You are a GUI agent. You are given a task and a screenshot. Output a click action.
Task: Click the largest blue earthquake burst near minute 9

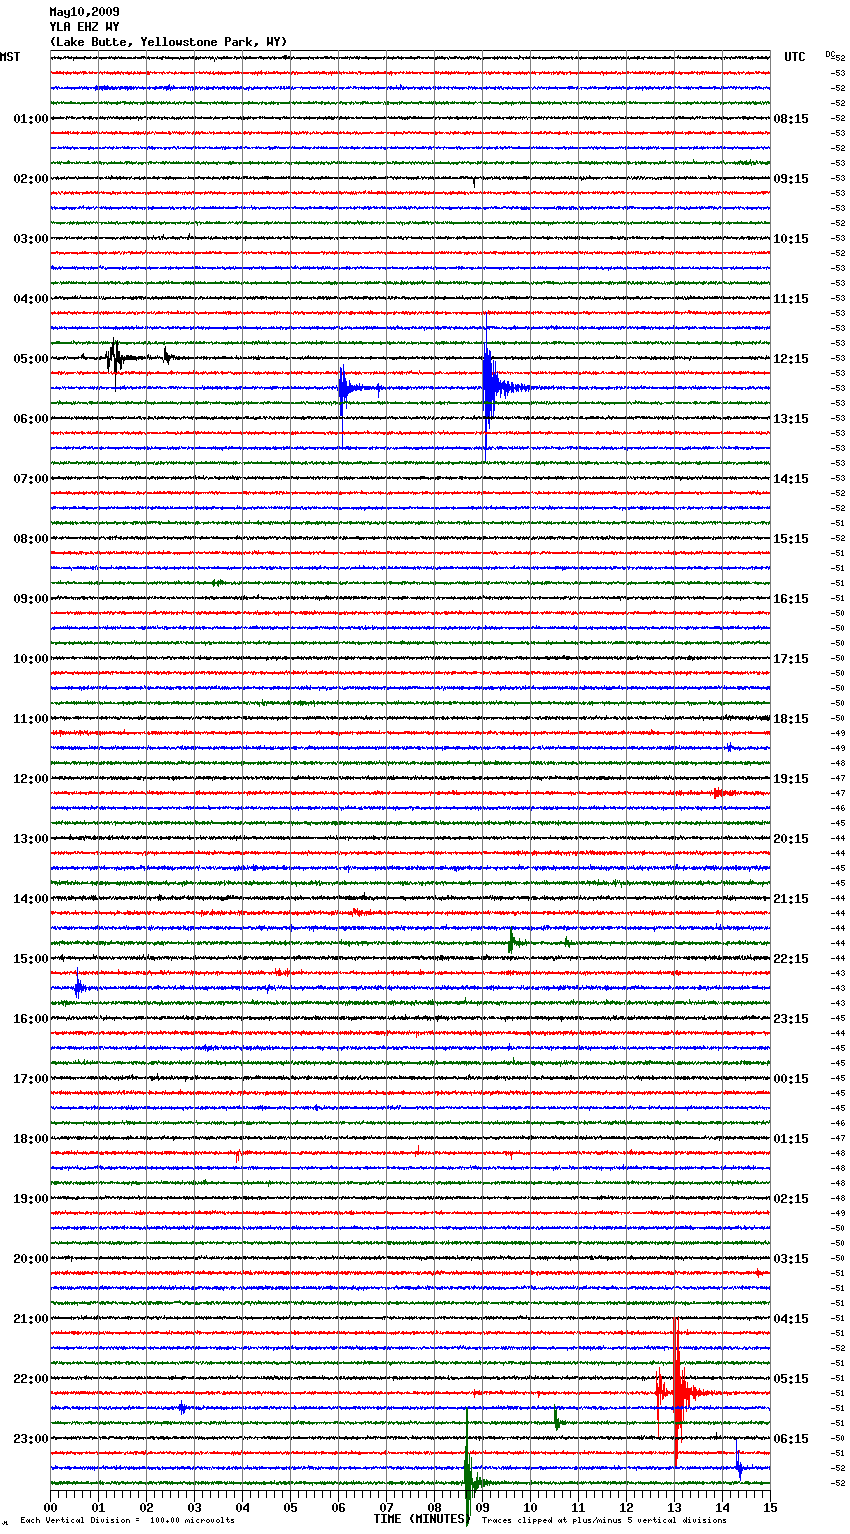pos(489,386)
